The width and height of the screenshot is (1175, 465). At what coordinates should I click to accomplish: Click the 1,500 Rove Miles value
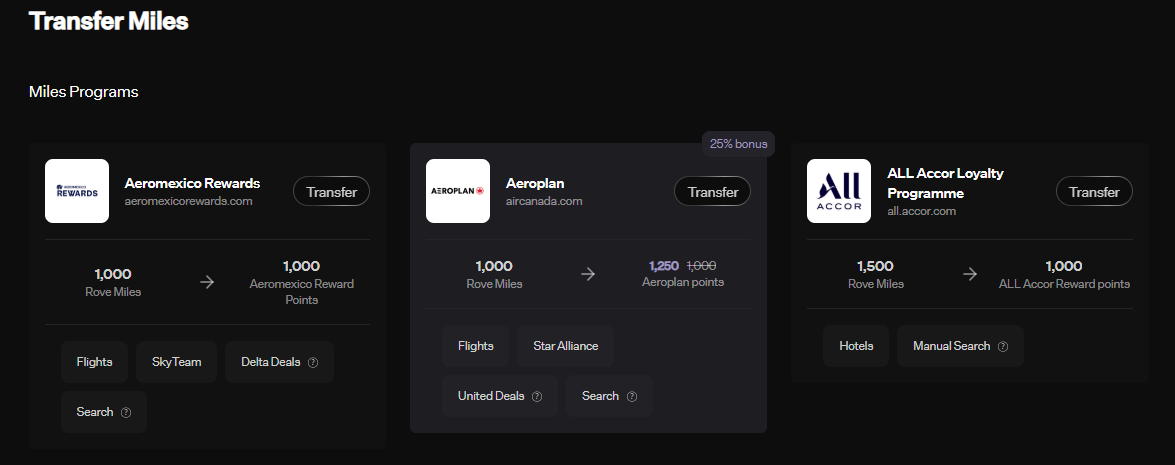pos(875,266)
